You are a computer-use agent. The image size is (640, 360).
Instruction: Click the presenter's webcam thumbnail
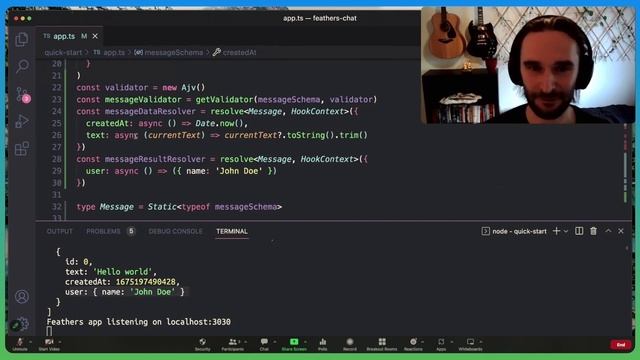click(x=528, y=65)
